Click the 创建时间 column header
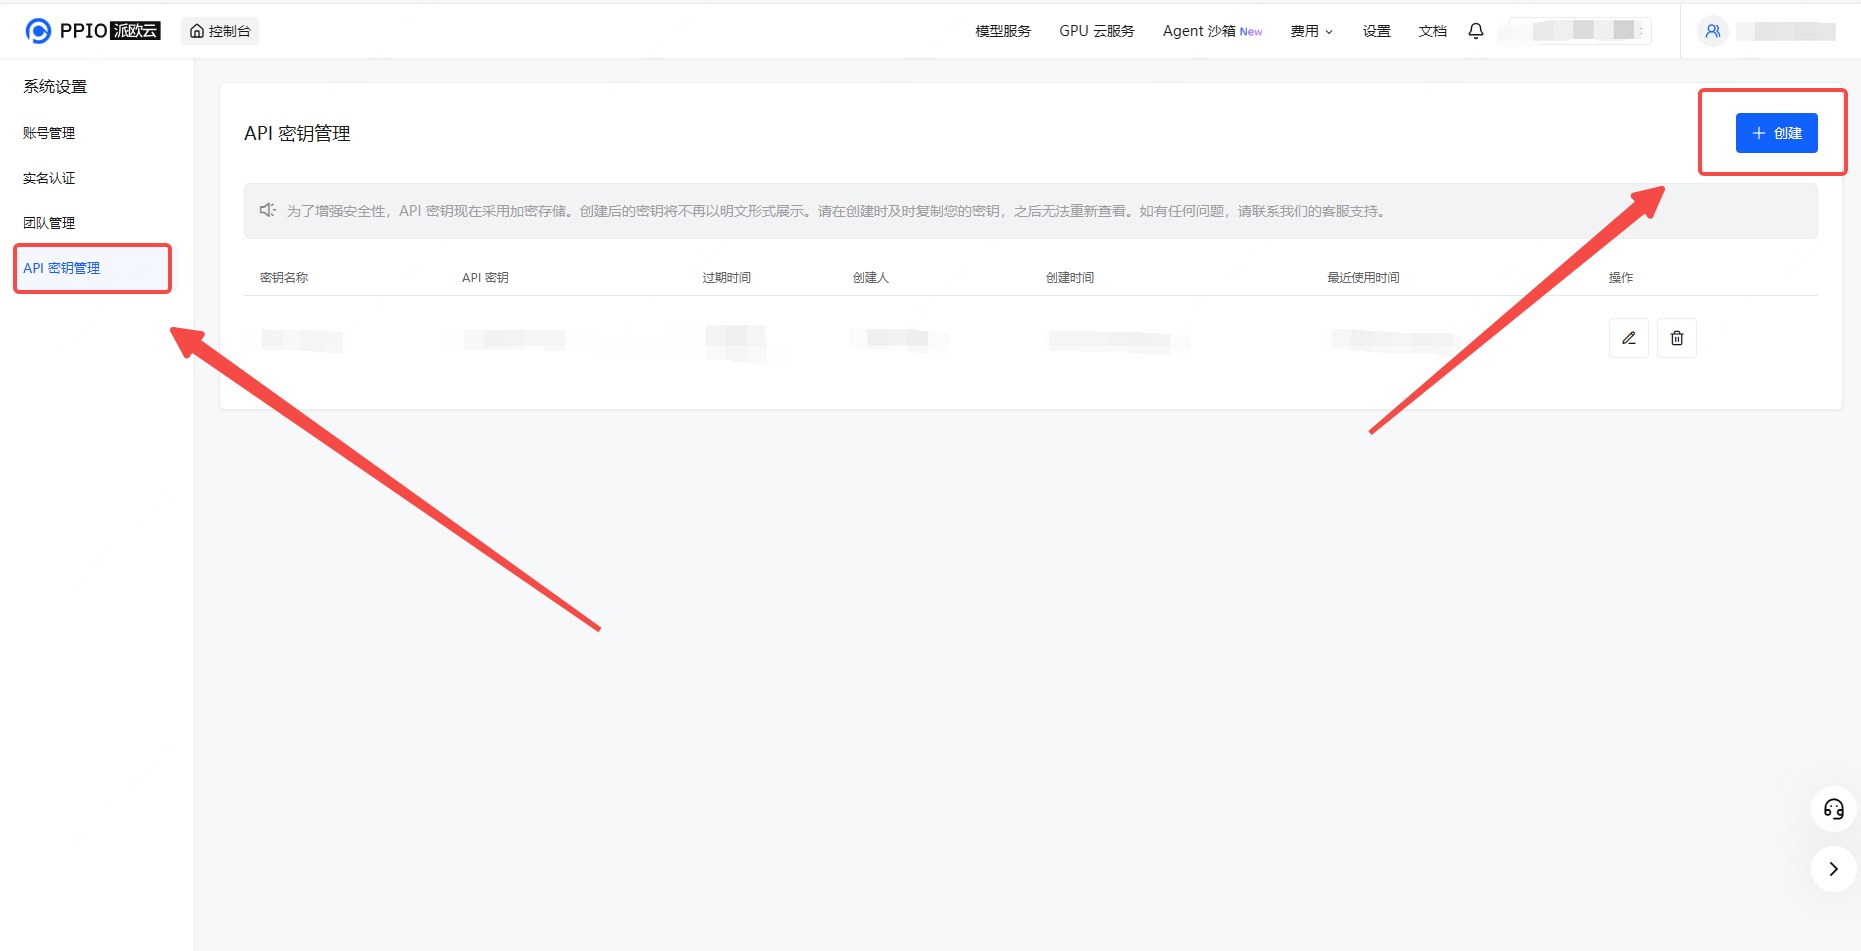This screenshot has width=1861, height=951. (1070, 278)
